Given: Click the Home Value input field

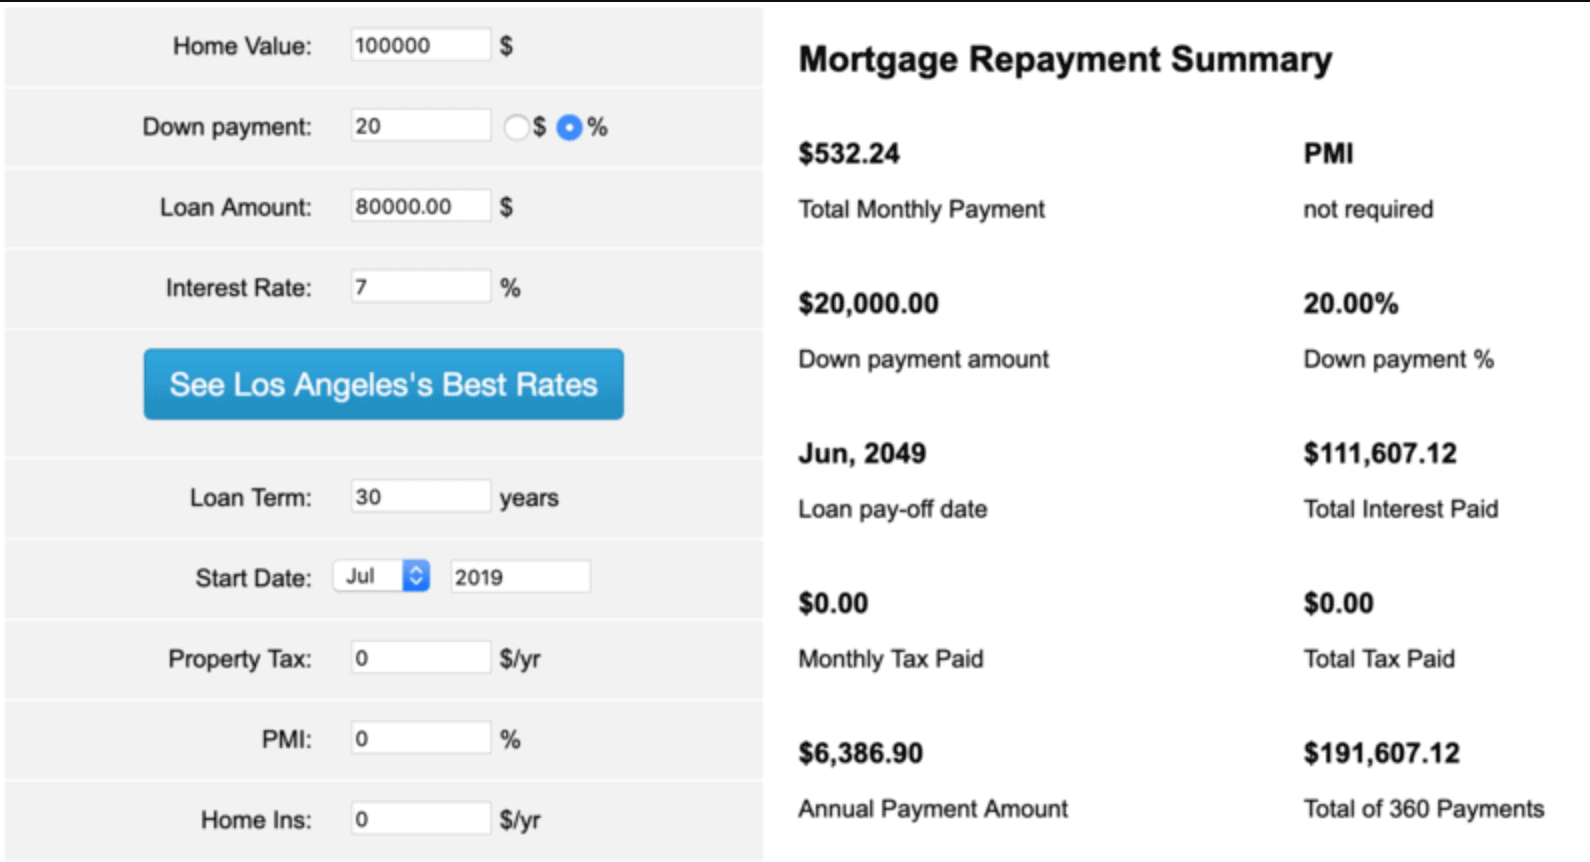Looking at the screenshot, I should pyautogui.click(x=420, y=45).
